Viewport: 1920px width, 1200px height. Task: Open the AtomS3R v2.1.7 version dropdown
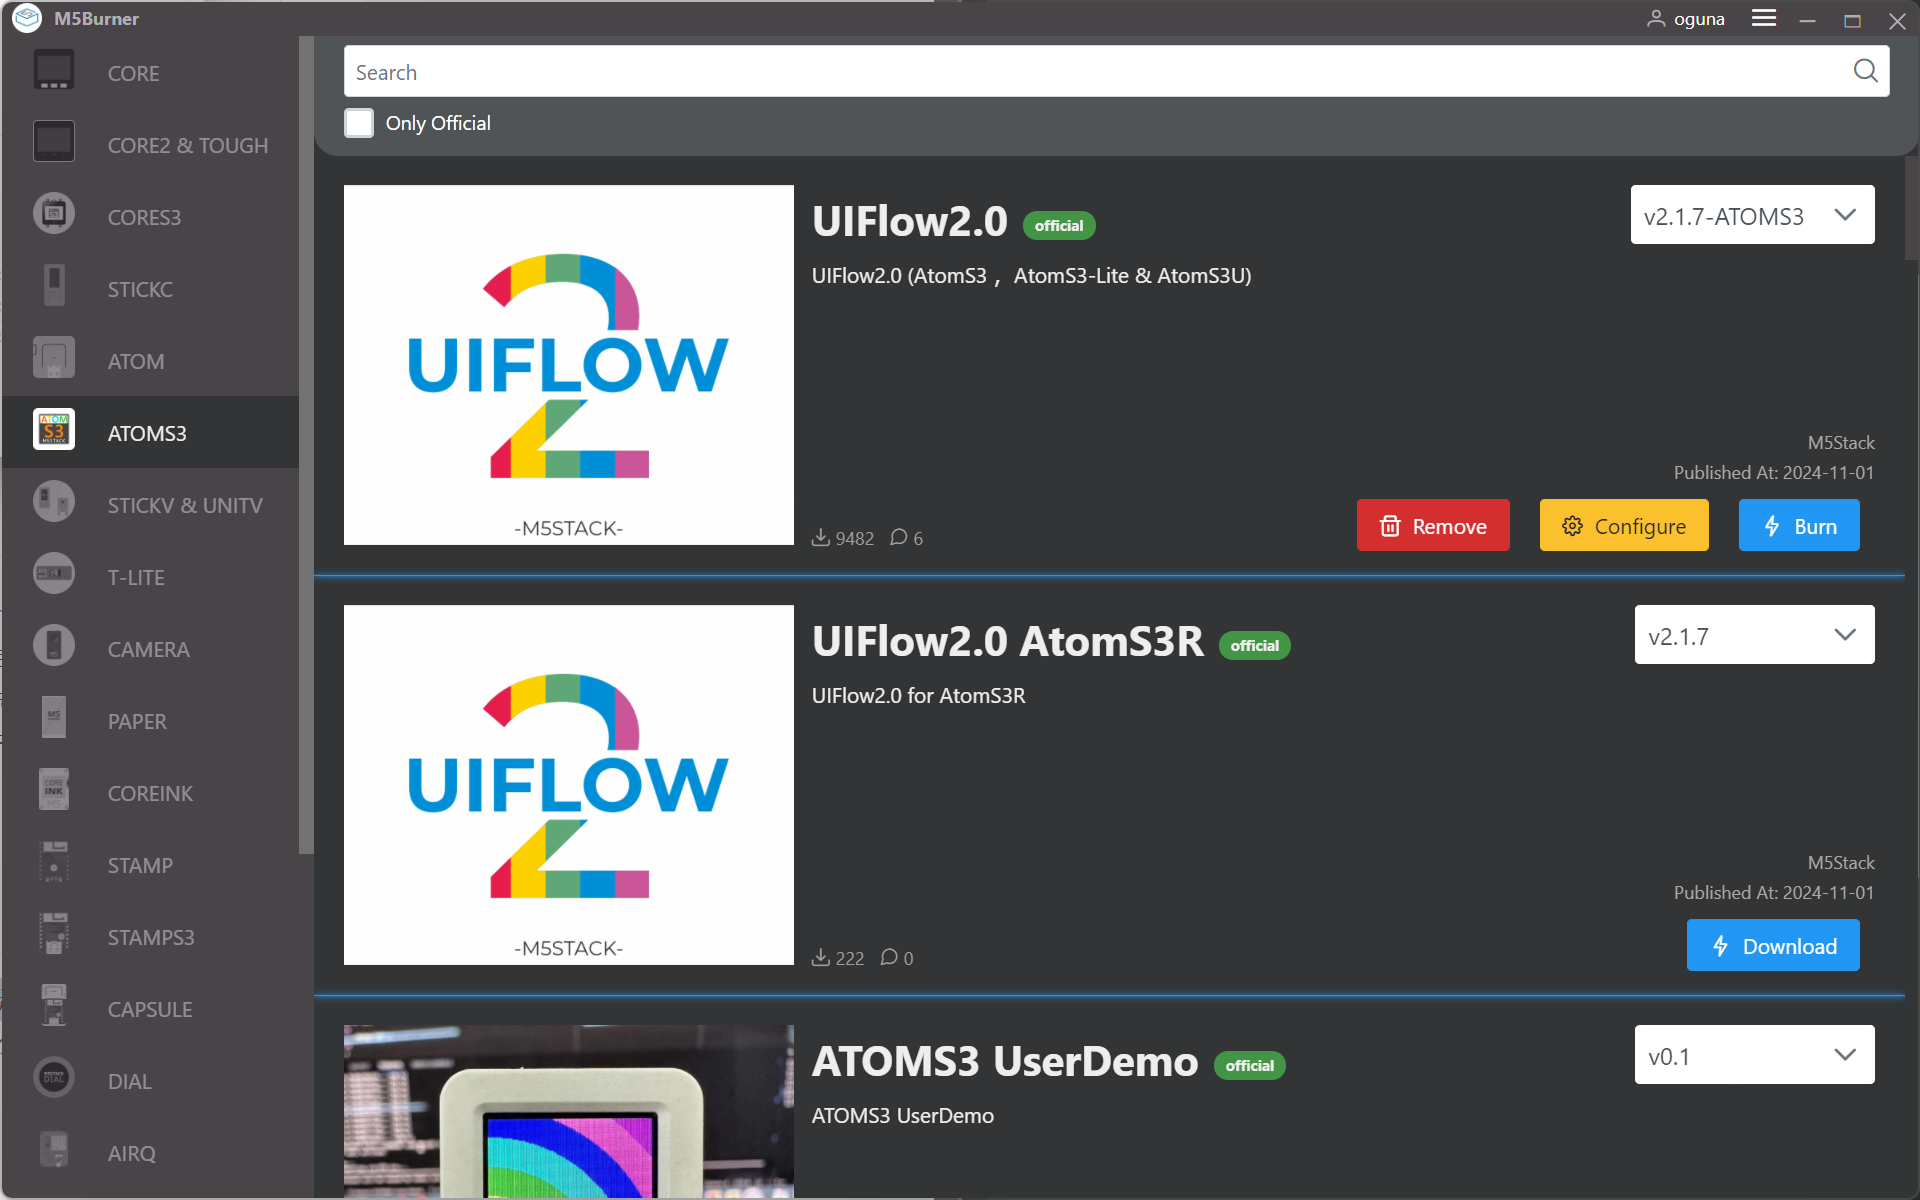(x=1754, y=635)
